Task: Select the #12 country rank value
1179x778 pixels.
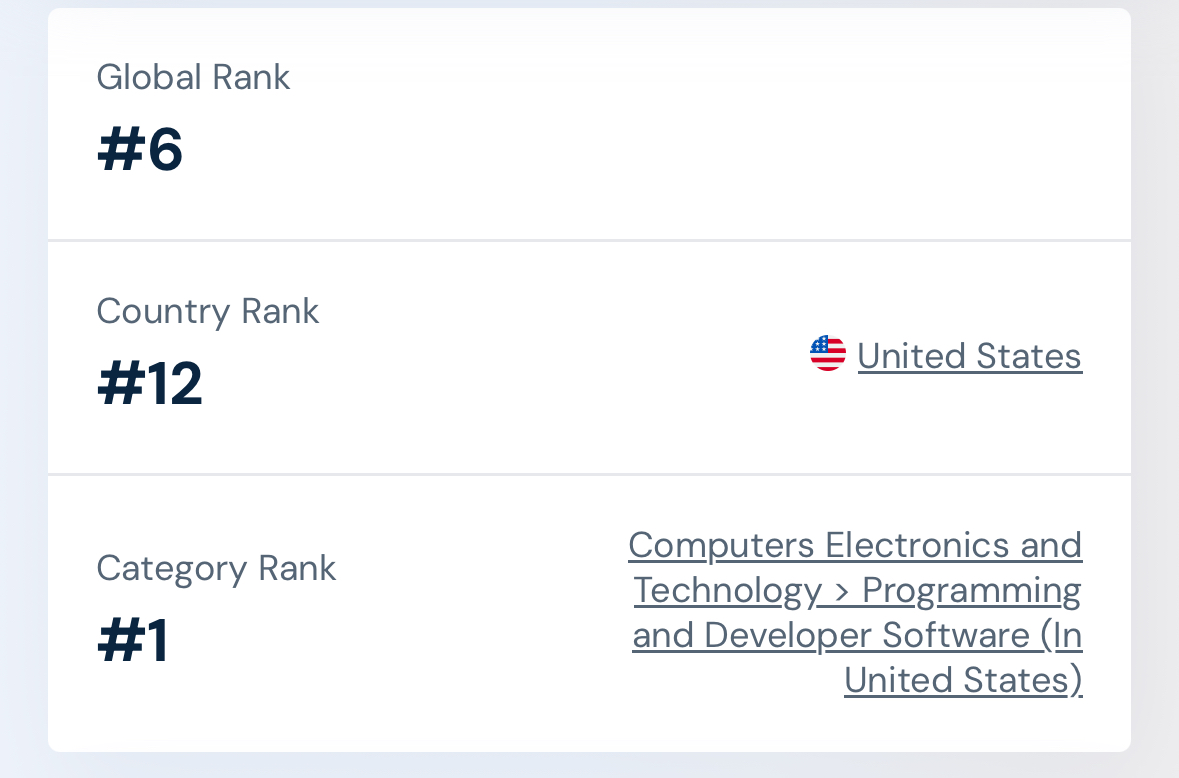Action: [x=150, y=383]
